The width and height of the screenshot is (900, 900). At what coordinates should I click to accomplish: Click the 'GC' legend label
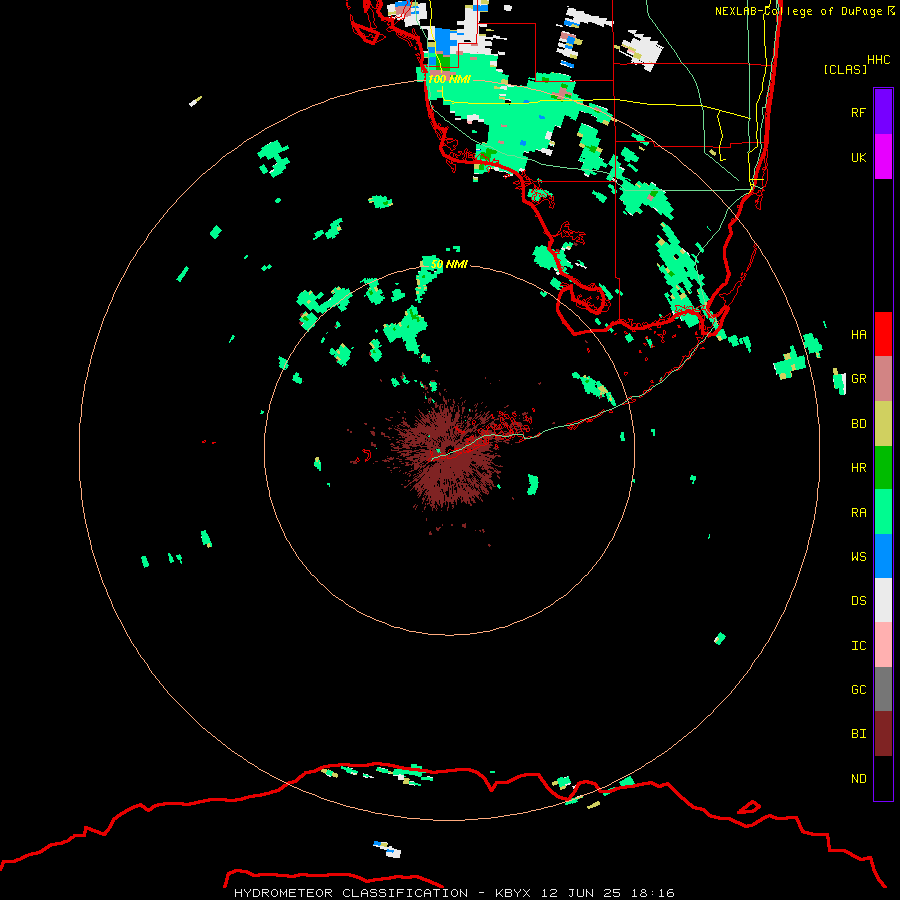(858, 690)
